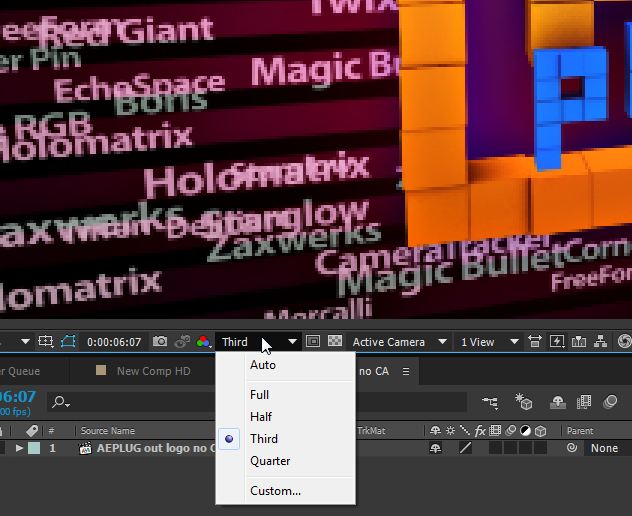Click the Collapse Transformations column header icon
The height and width of the screenshot is (516, 632).
(x=450, y=431)
